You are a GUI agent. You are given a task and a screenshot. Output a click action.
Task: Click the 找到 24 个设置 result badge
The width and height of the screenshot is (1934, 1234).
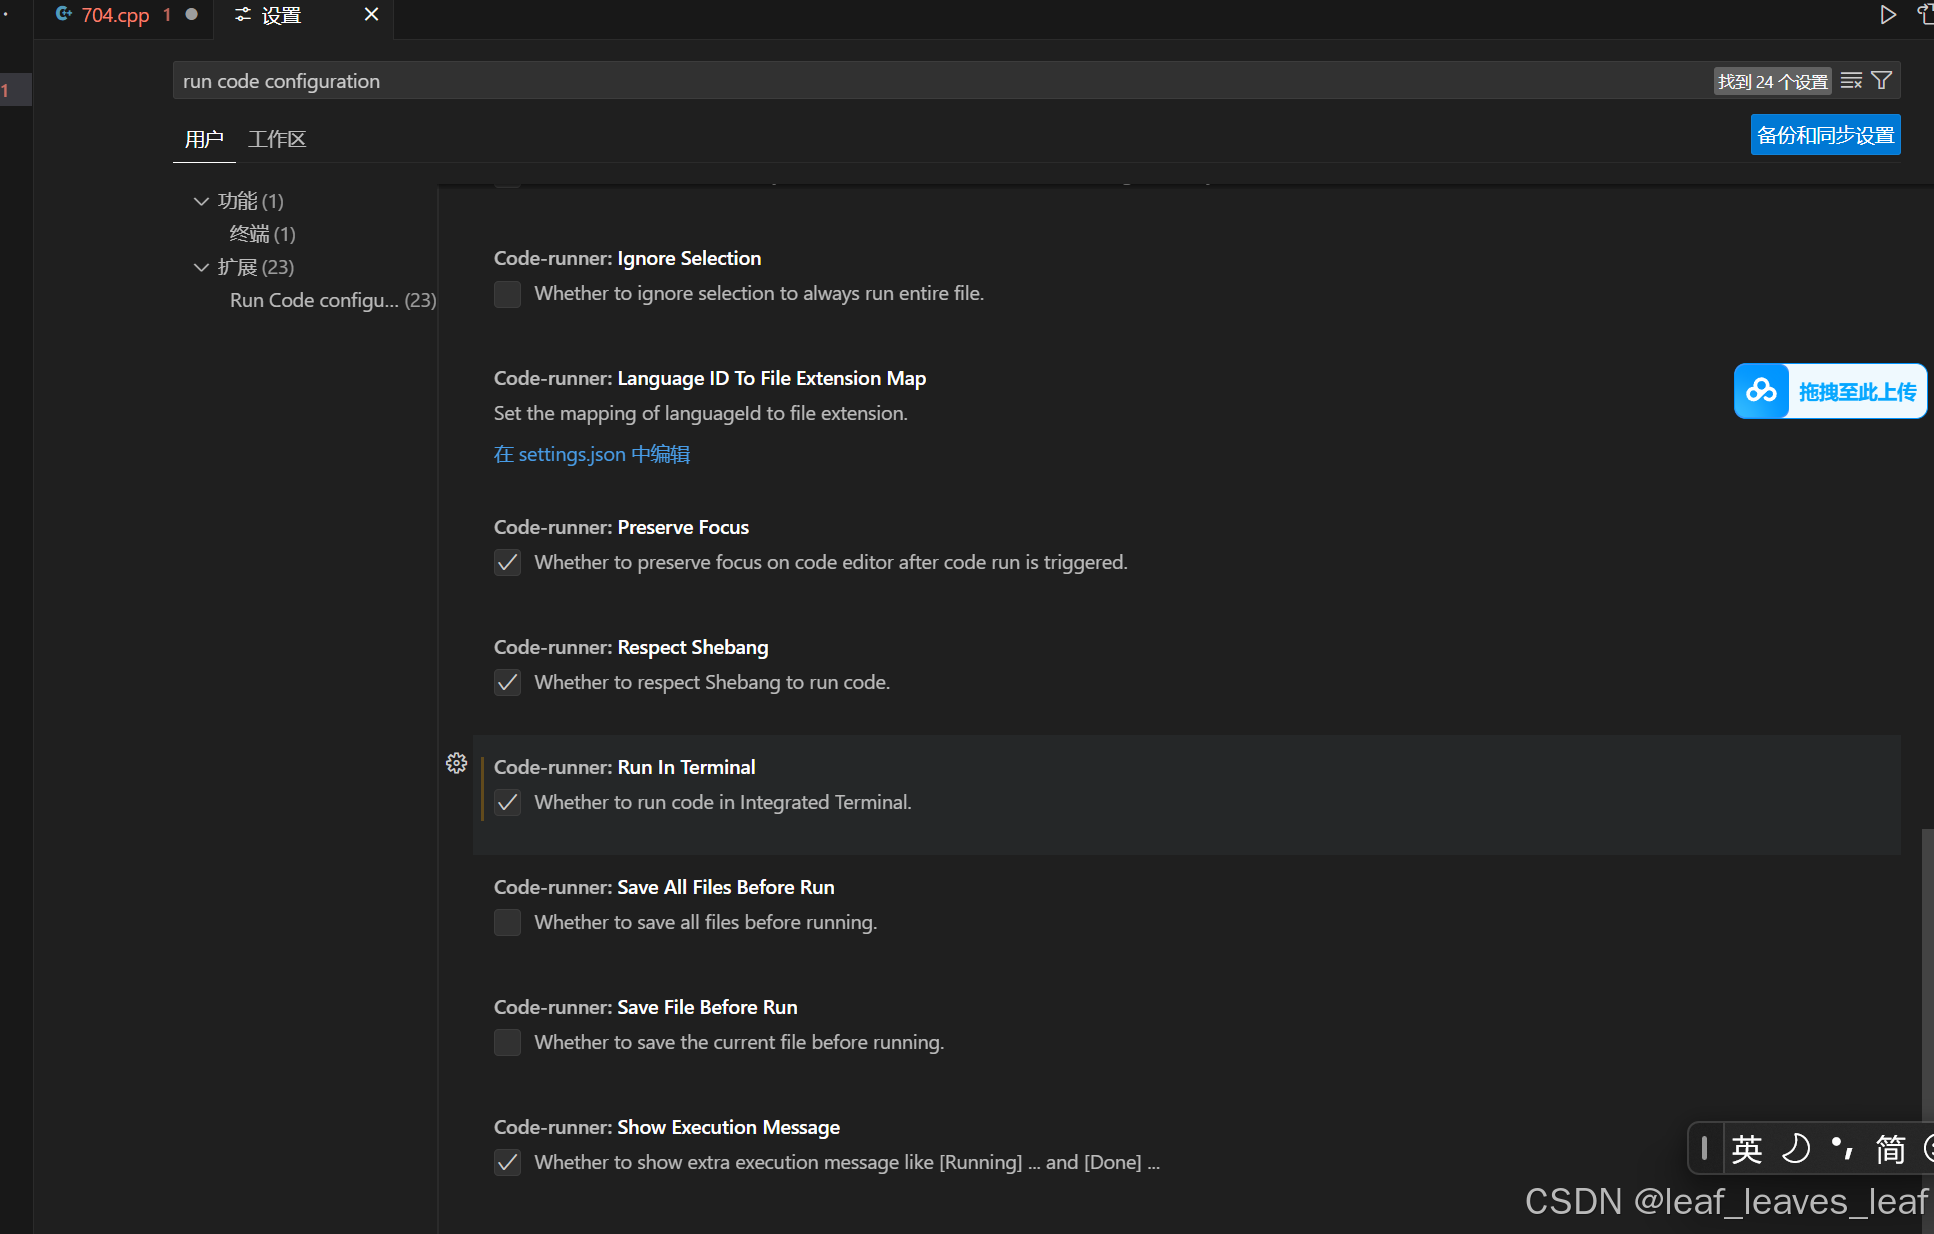pos(1773,82)
